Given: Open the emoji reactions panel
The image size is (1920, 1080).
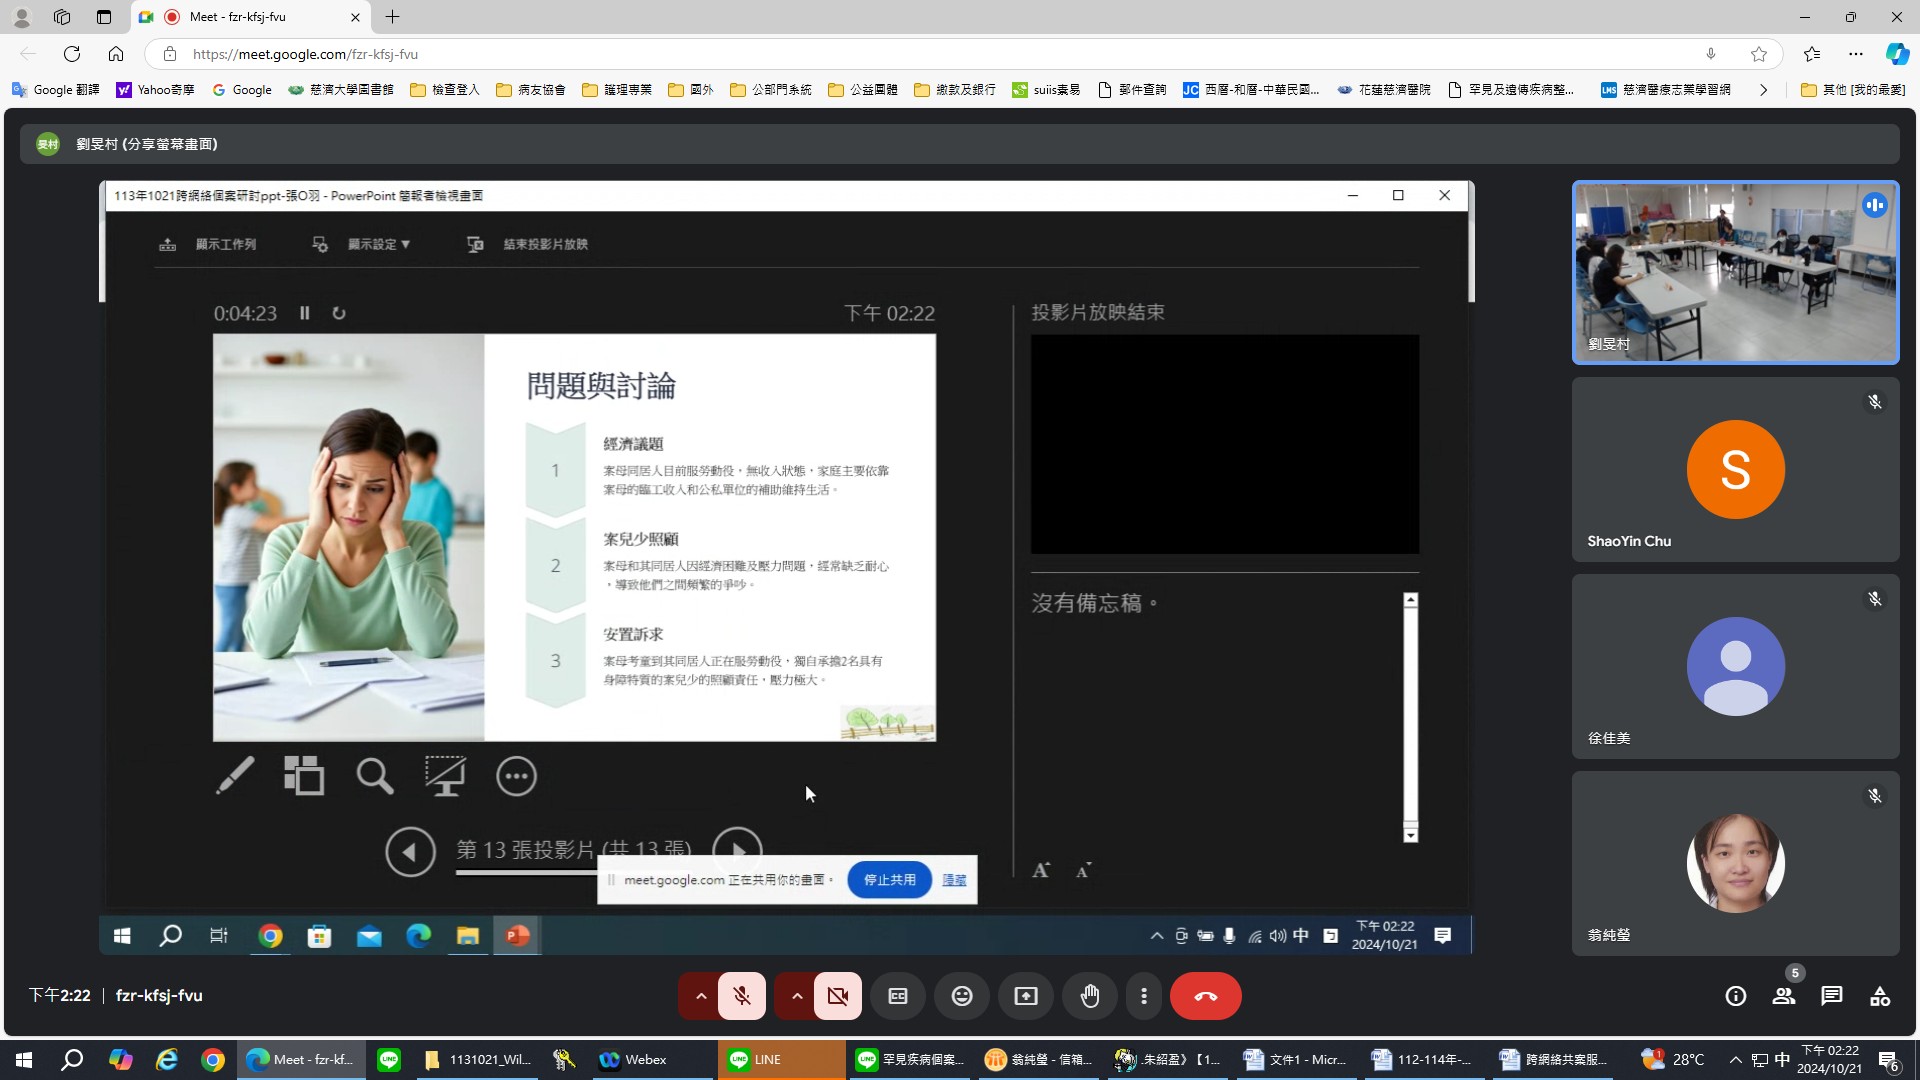Looking at the screenshot, I should point(962,996).
